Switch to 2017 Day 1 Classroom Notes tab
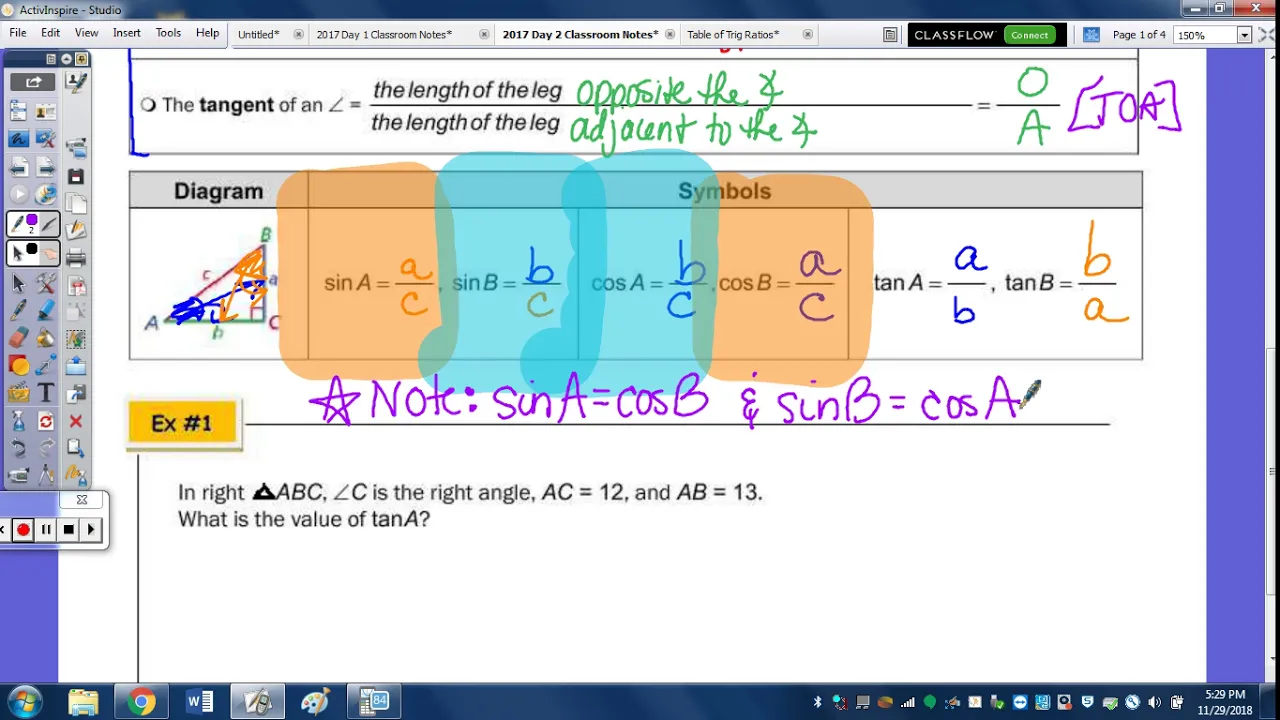 tap(384, 34)
